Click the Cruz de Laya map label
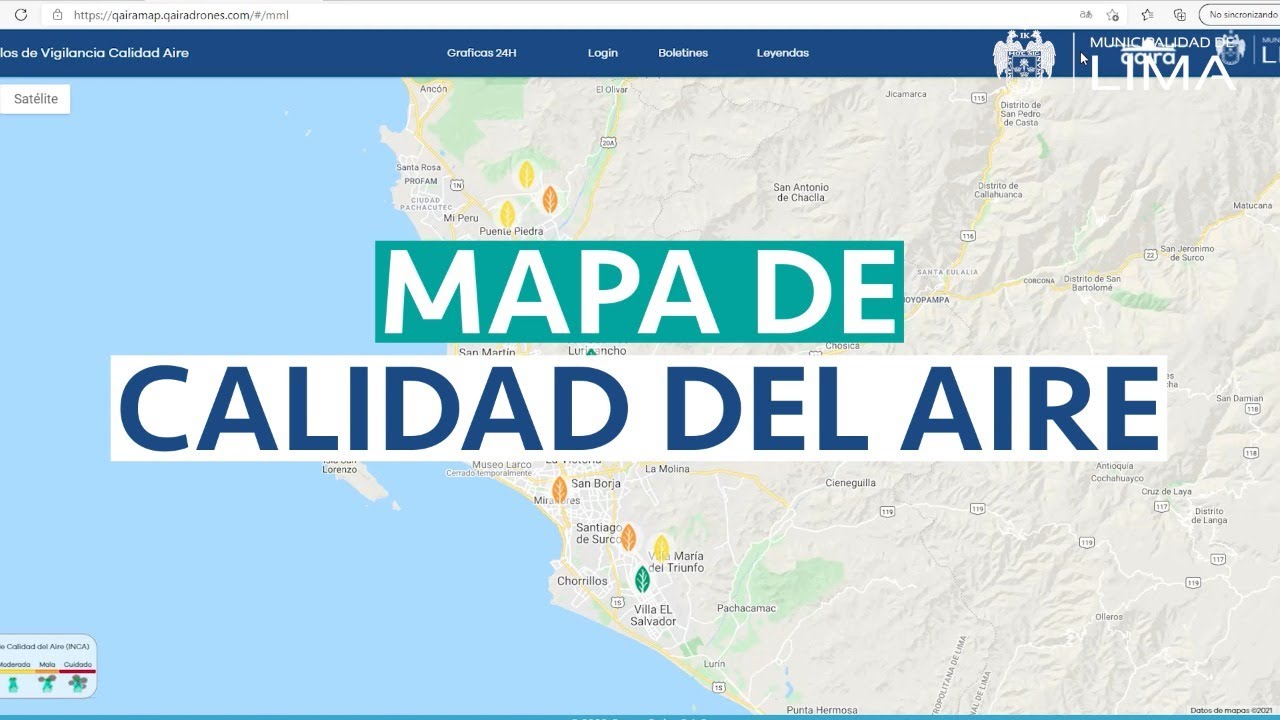 [1166, 492]
